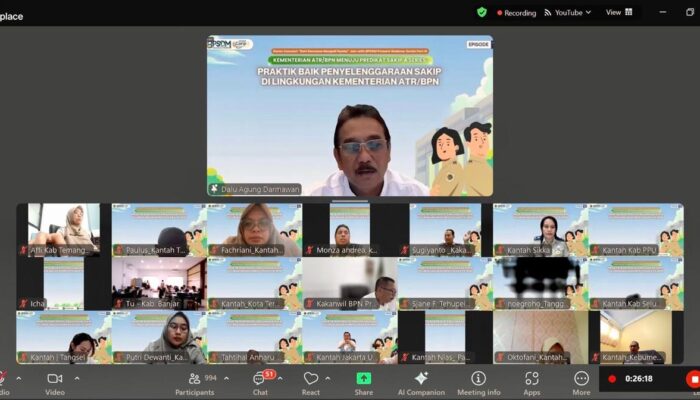Click muted mic icon on Icha tile
The image size is (700, 400).
tap(24, 304)
